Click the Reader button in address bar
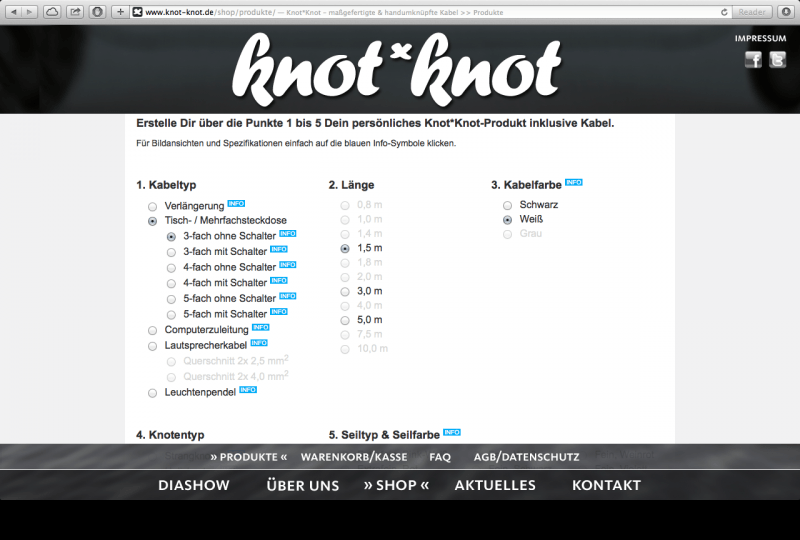The image size is (800, 540). click(x=752, y=12)
